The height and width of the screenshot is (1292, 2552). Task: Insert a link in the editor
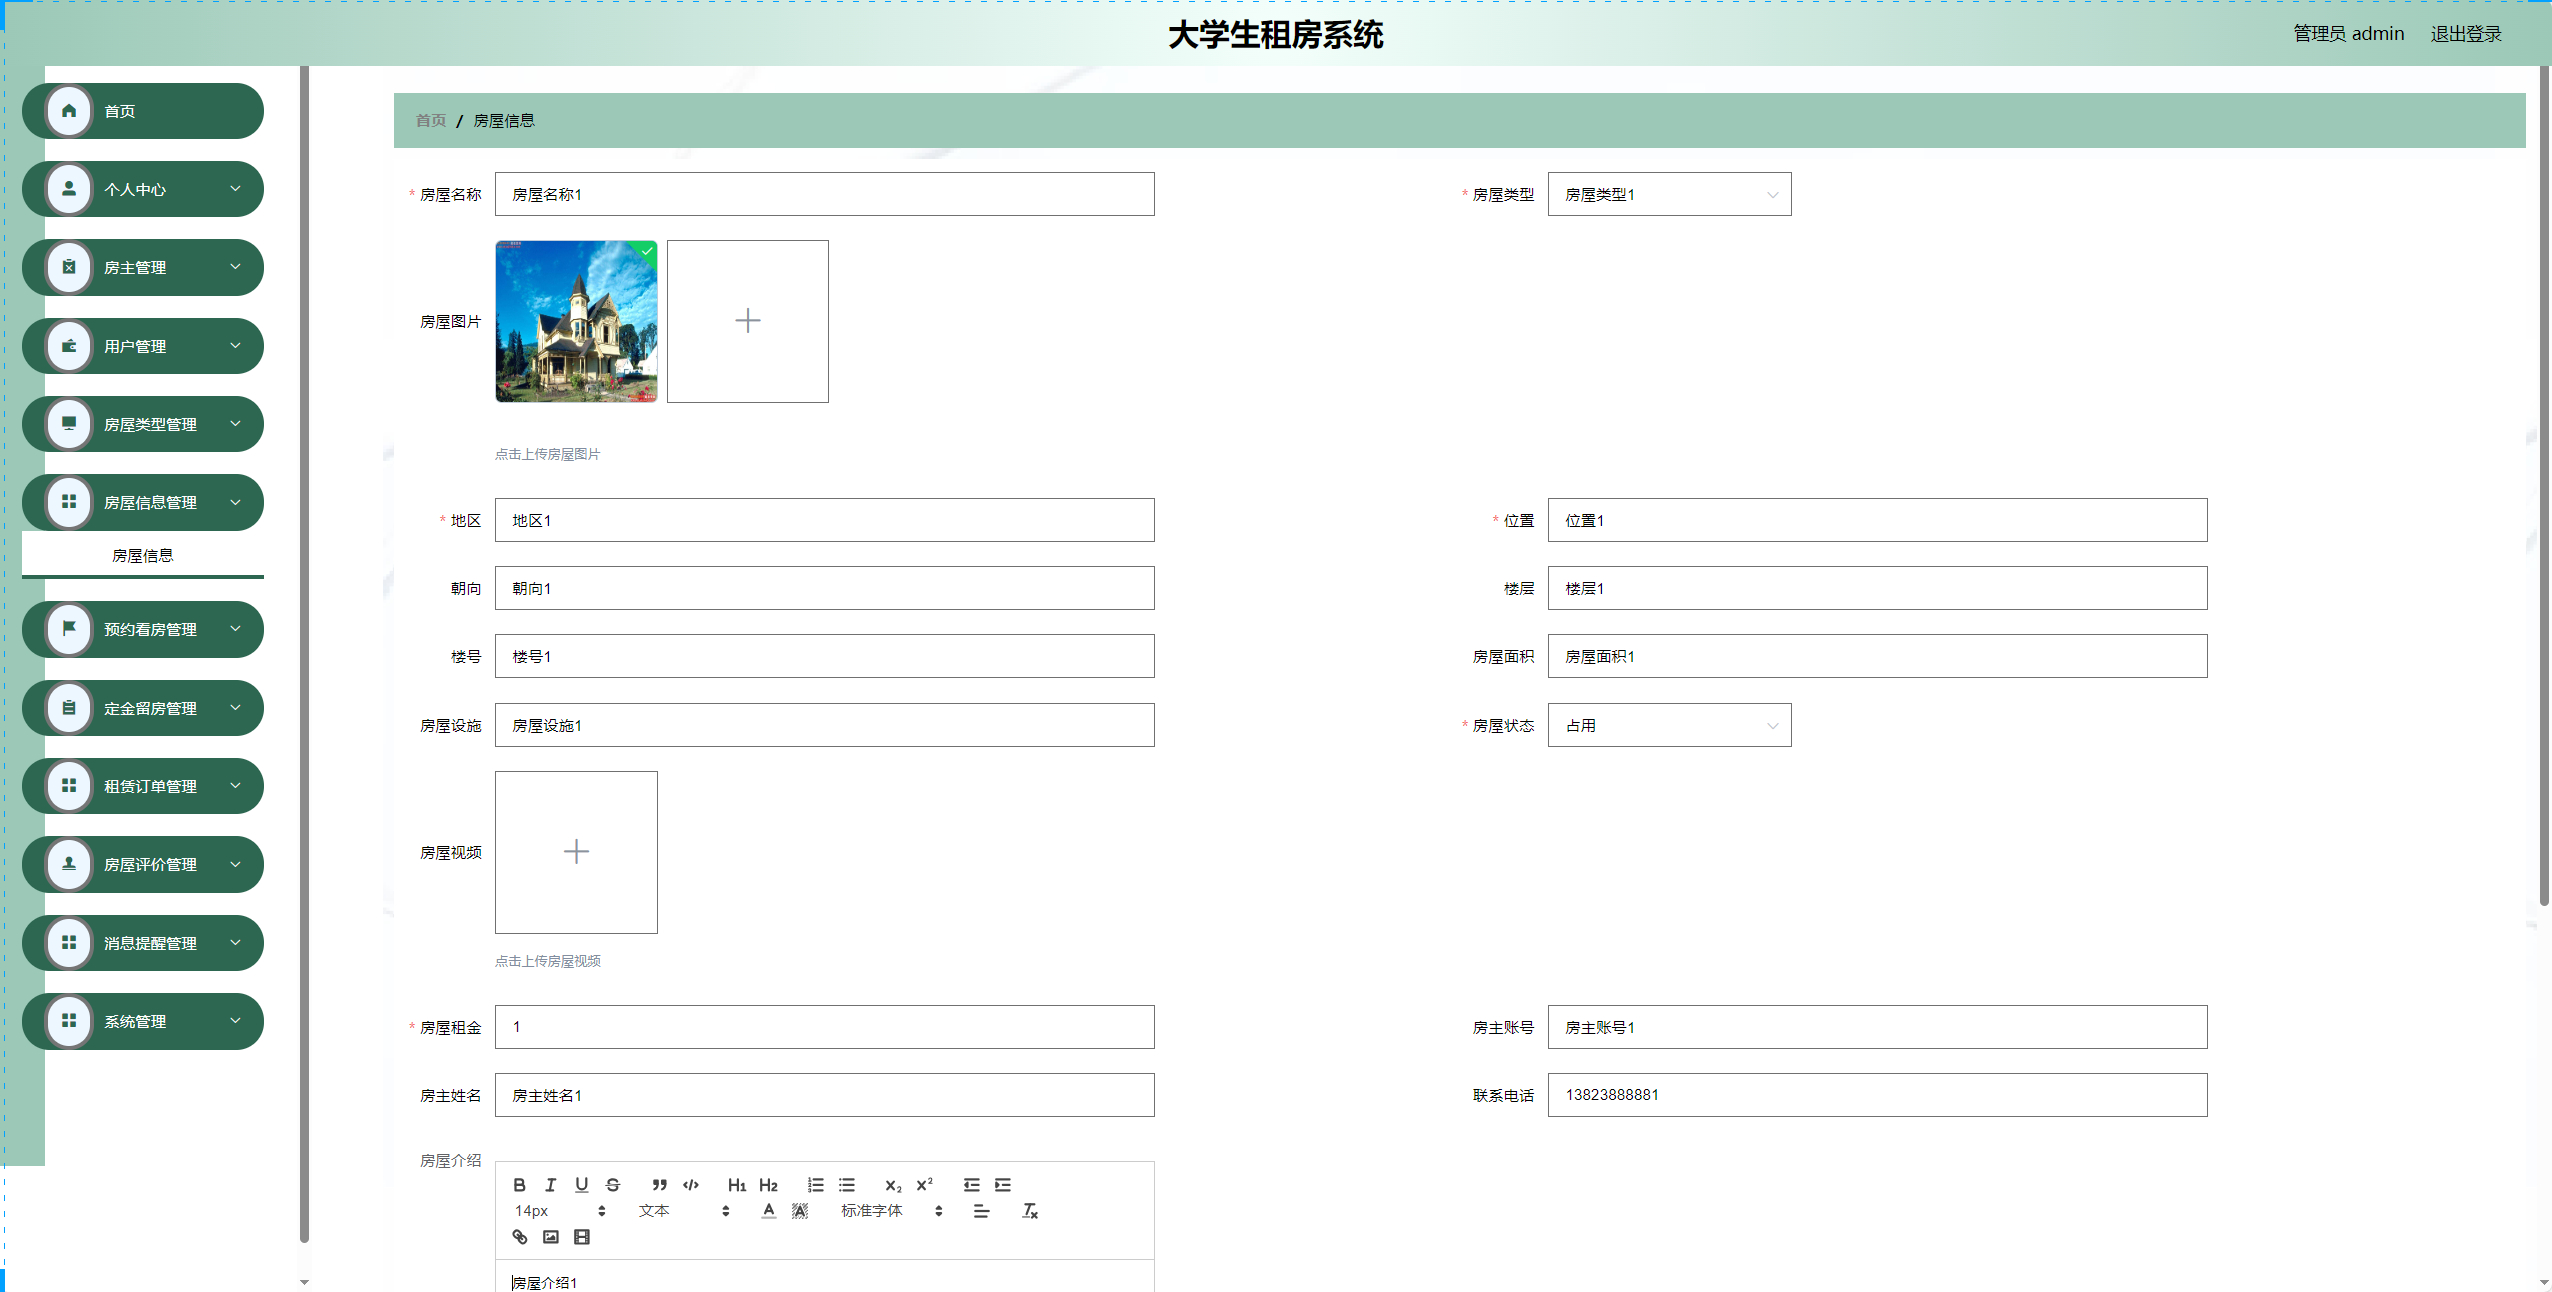[x=520, y=1237]
